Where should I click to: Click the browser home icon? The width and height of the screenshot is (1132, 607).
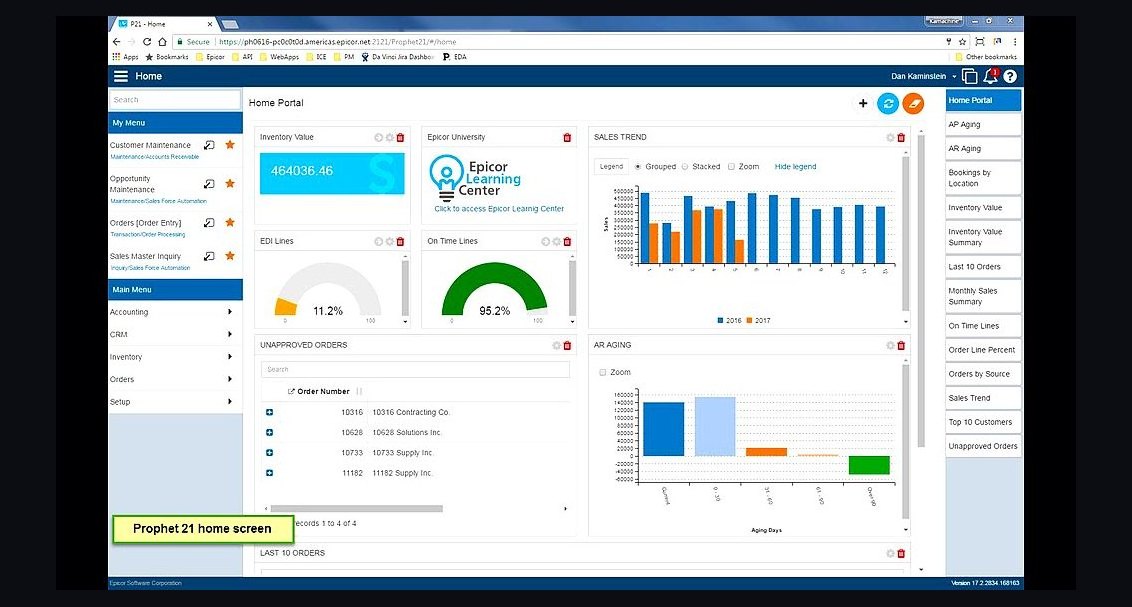[162, 42]
